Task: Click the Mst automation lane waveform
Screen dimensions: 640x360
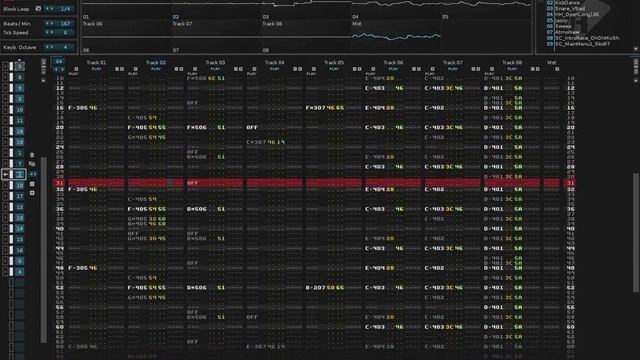Action: click(x=396, y=36)
